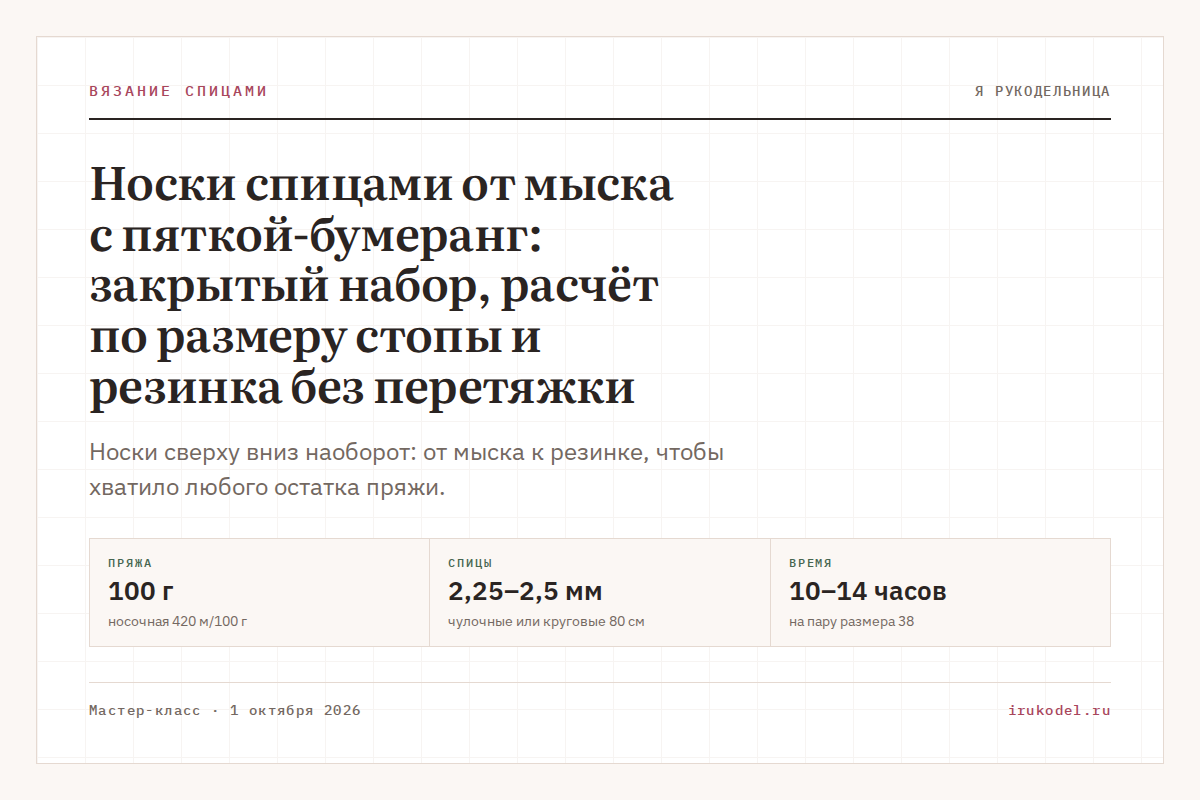Viewport: 1200px width, 800px height.
Task: Click 'носочная 420 м/100 г' note
Action: point(177,622)
